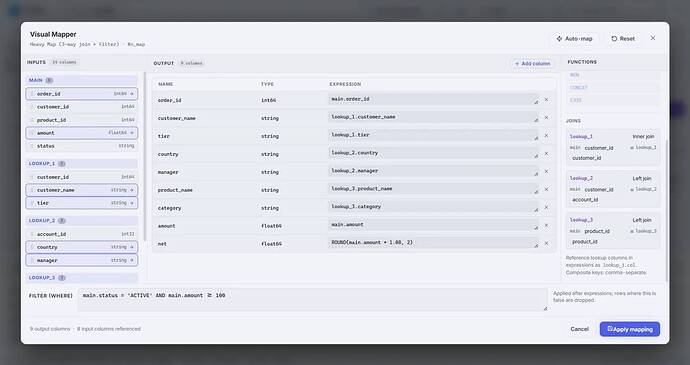Viewport: 690px width, 365px height.
Task: Close the Visual Mapper dialog
Action: [x=653, y=38]
